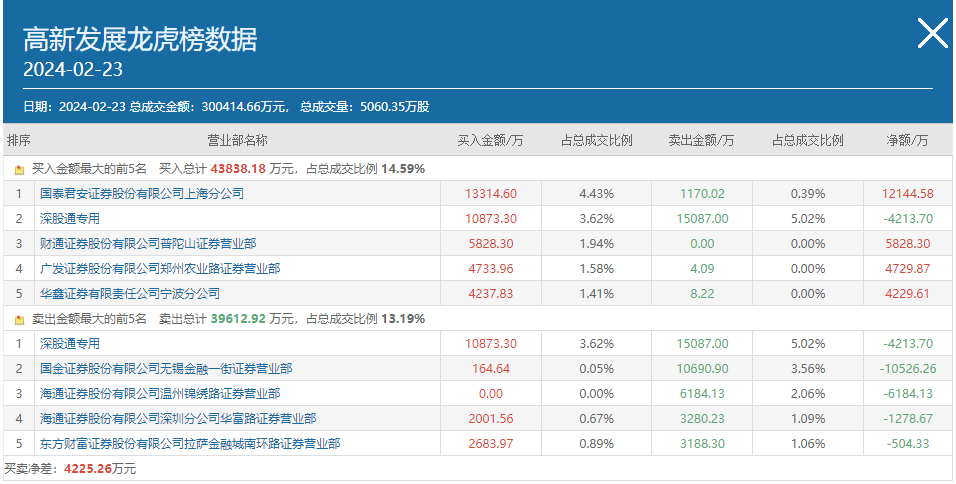Select sell amount 4.09
956x484 pixels.
tap(702, 269)
